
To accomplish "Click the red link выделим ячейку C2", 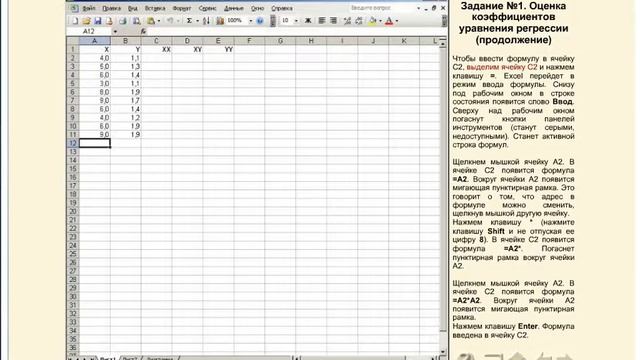I will [502, 67].
